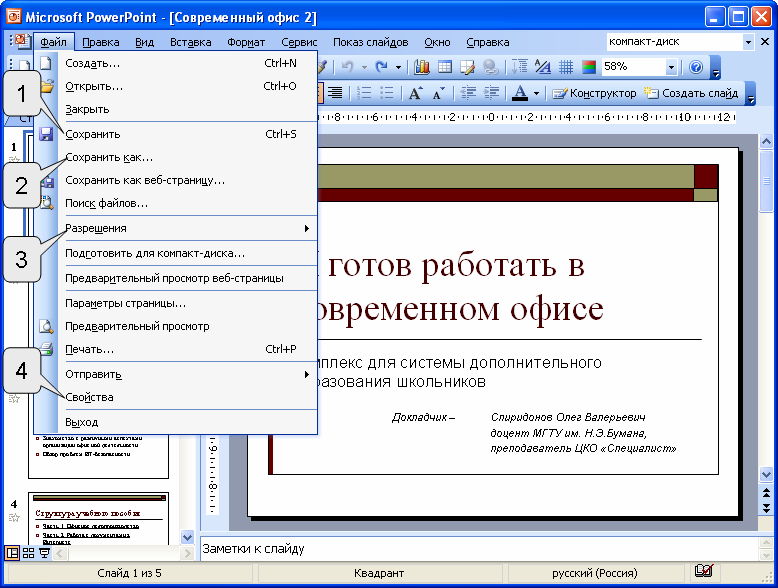The image size is (778, 588).
Task: Switch to Slide Sorter view button
Action: (x=28, y=552)
